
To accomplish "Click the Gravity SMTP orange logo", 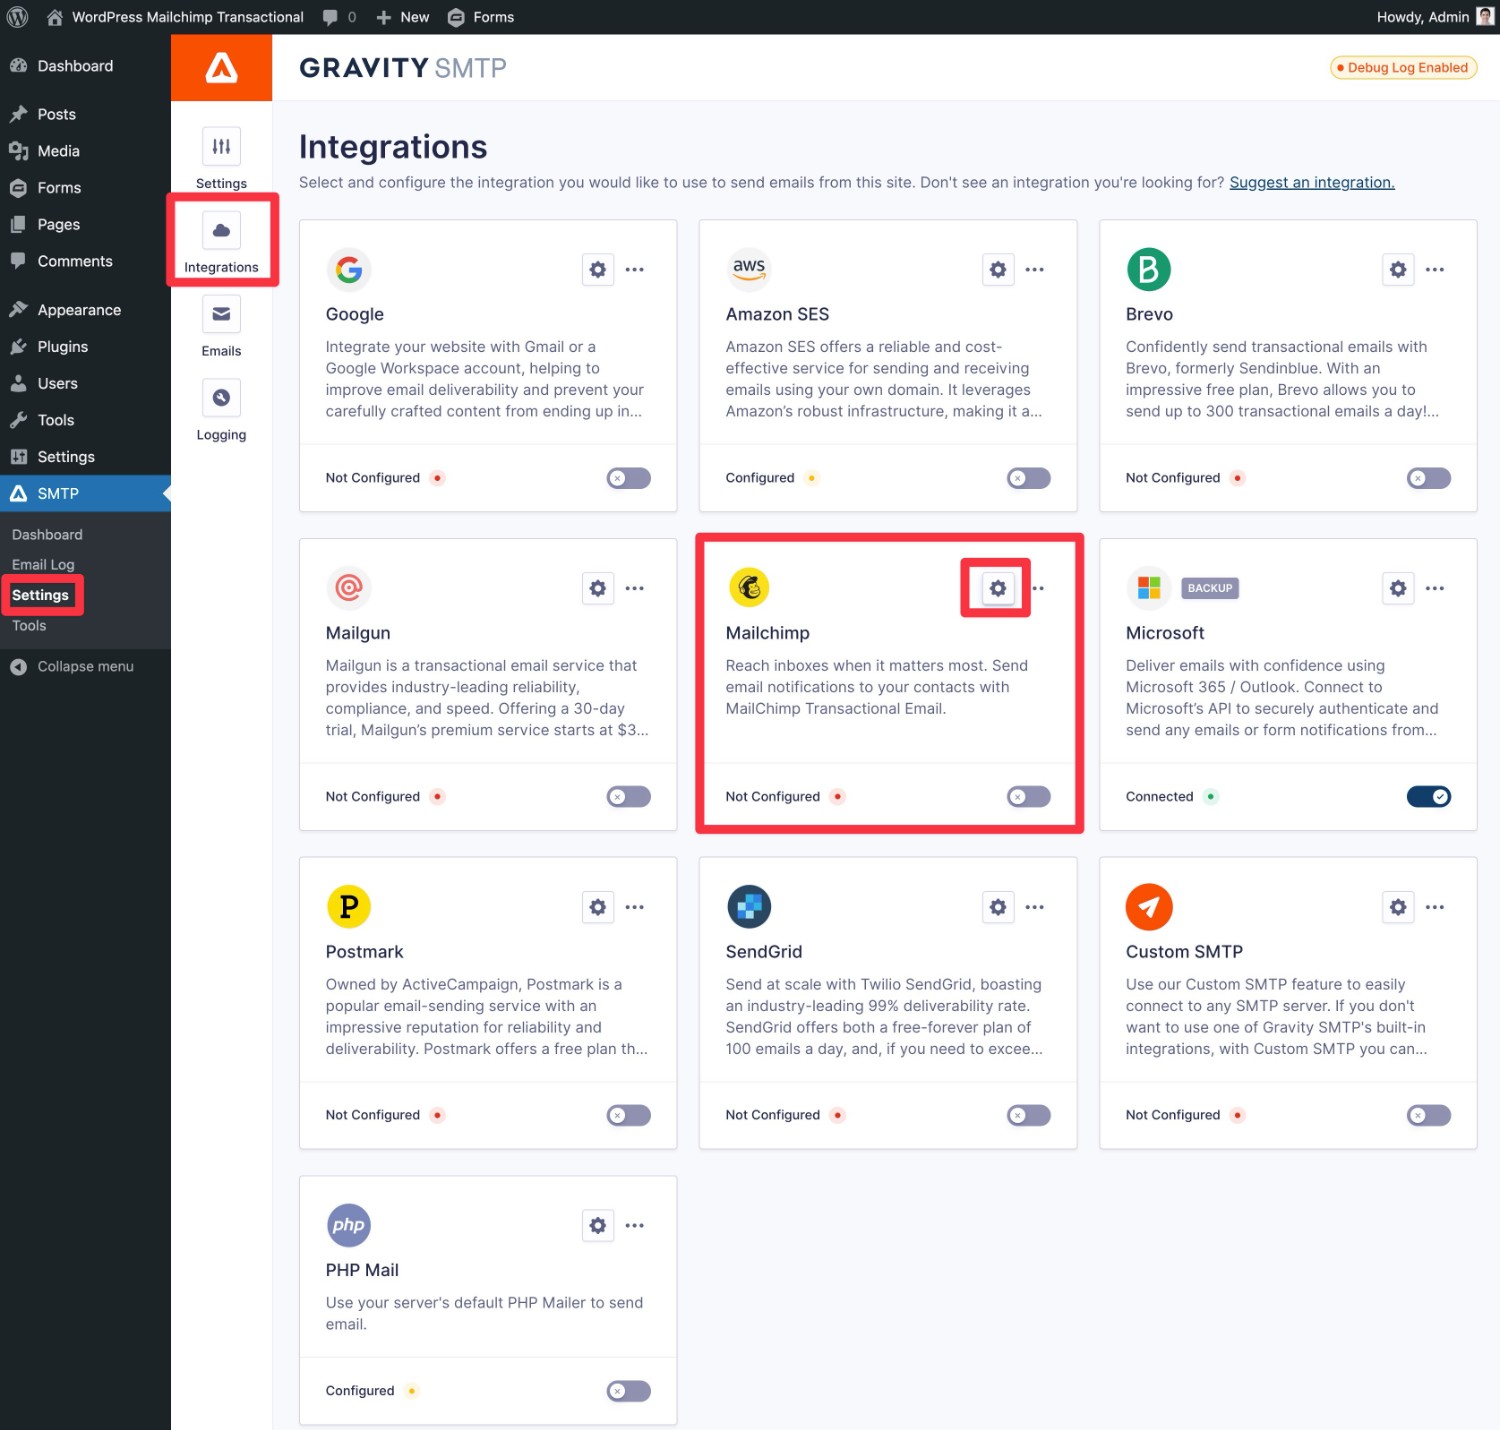I will point(221,68).
